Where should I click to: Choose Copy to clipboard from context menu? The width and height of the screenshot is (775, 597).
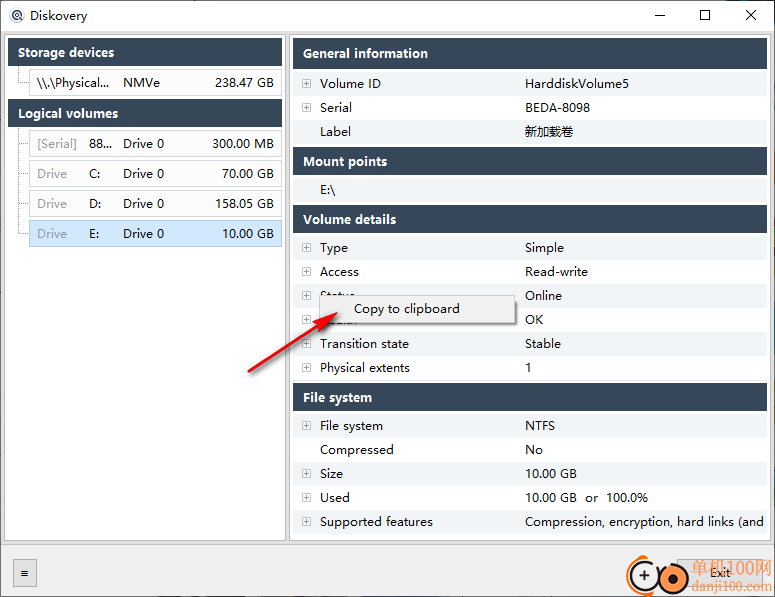pos(417,309)
